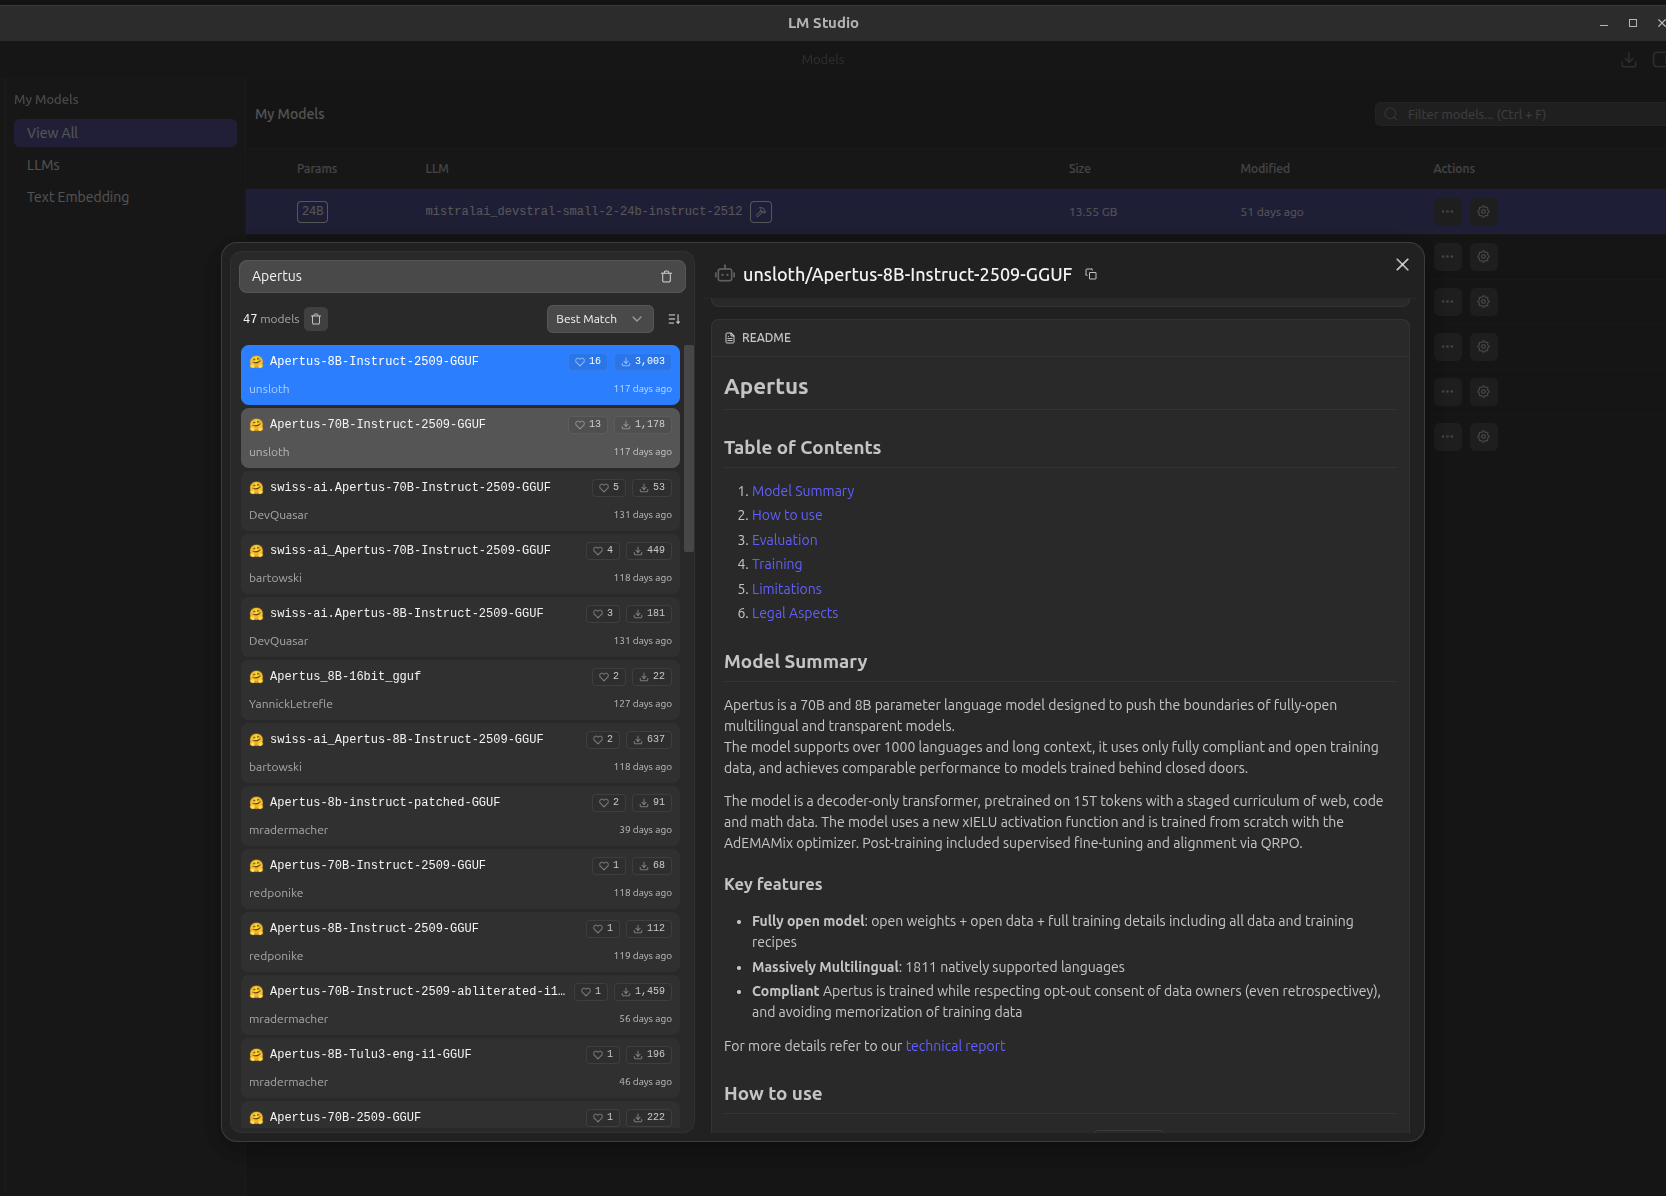Click the sort order icon beside Best Match

[674, 319]
